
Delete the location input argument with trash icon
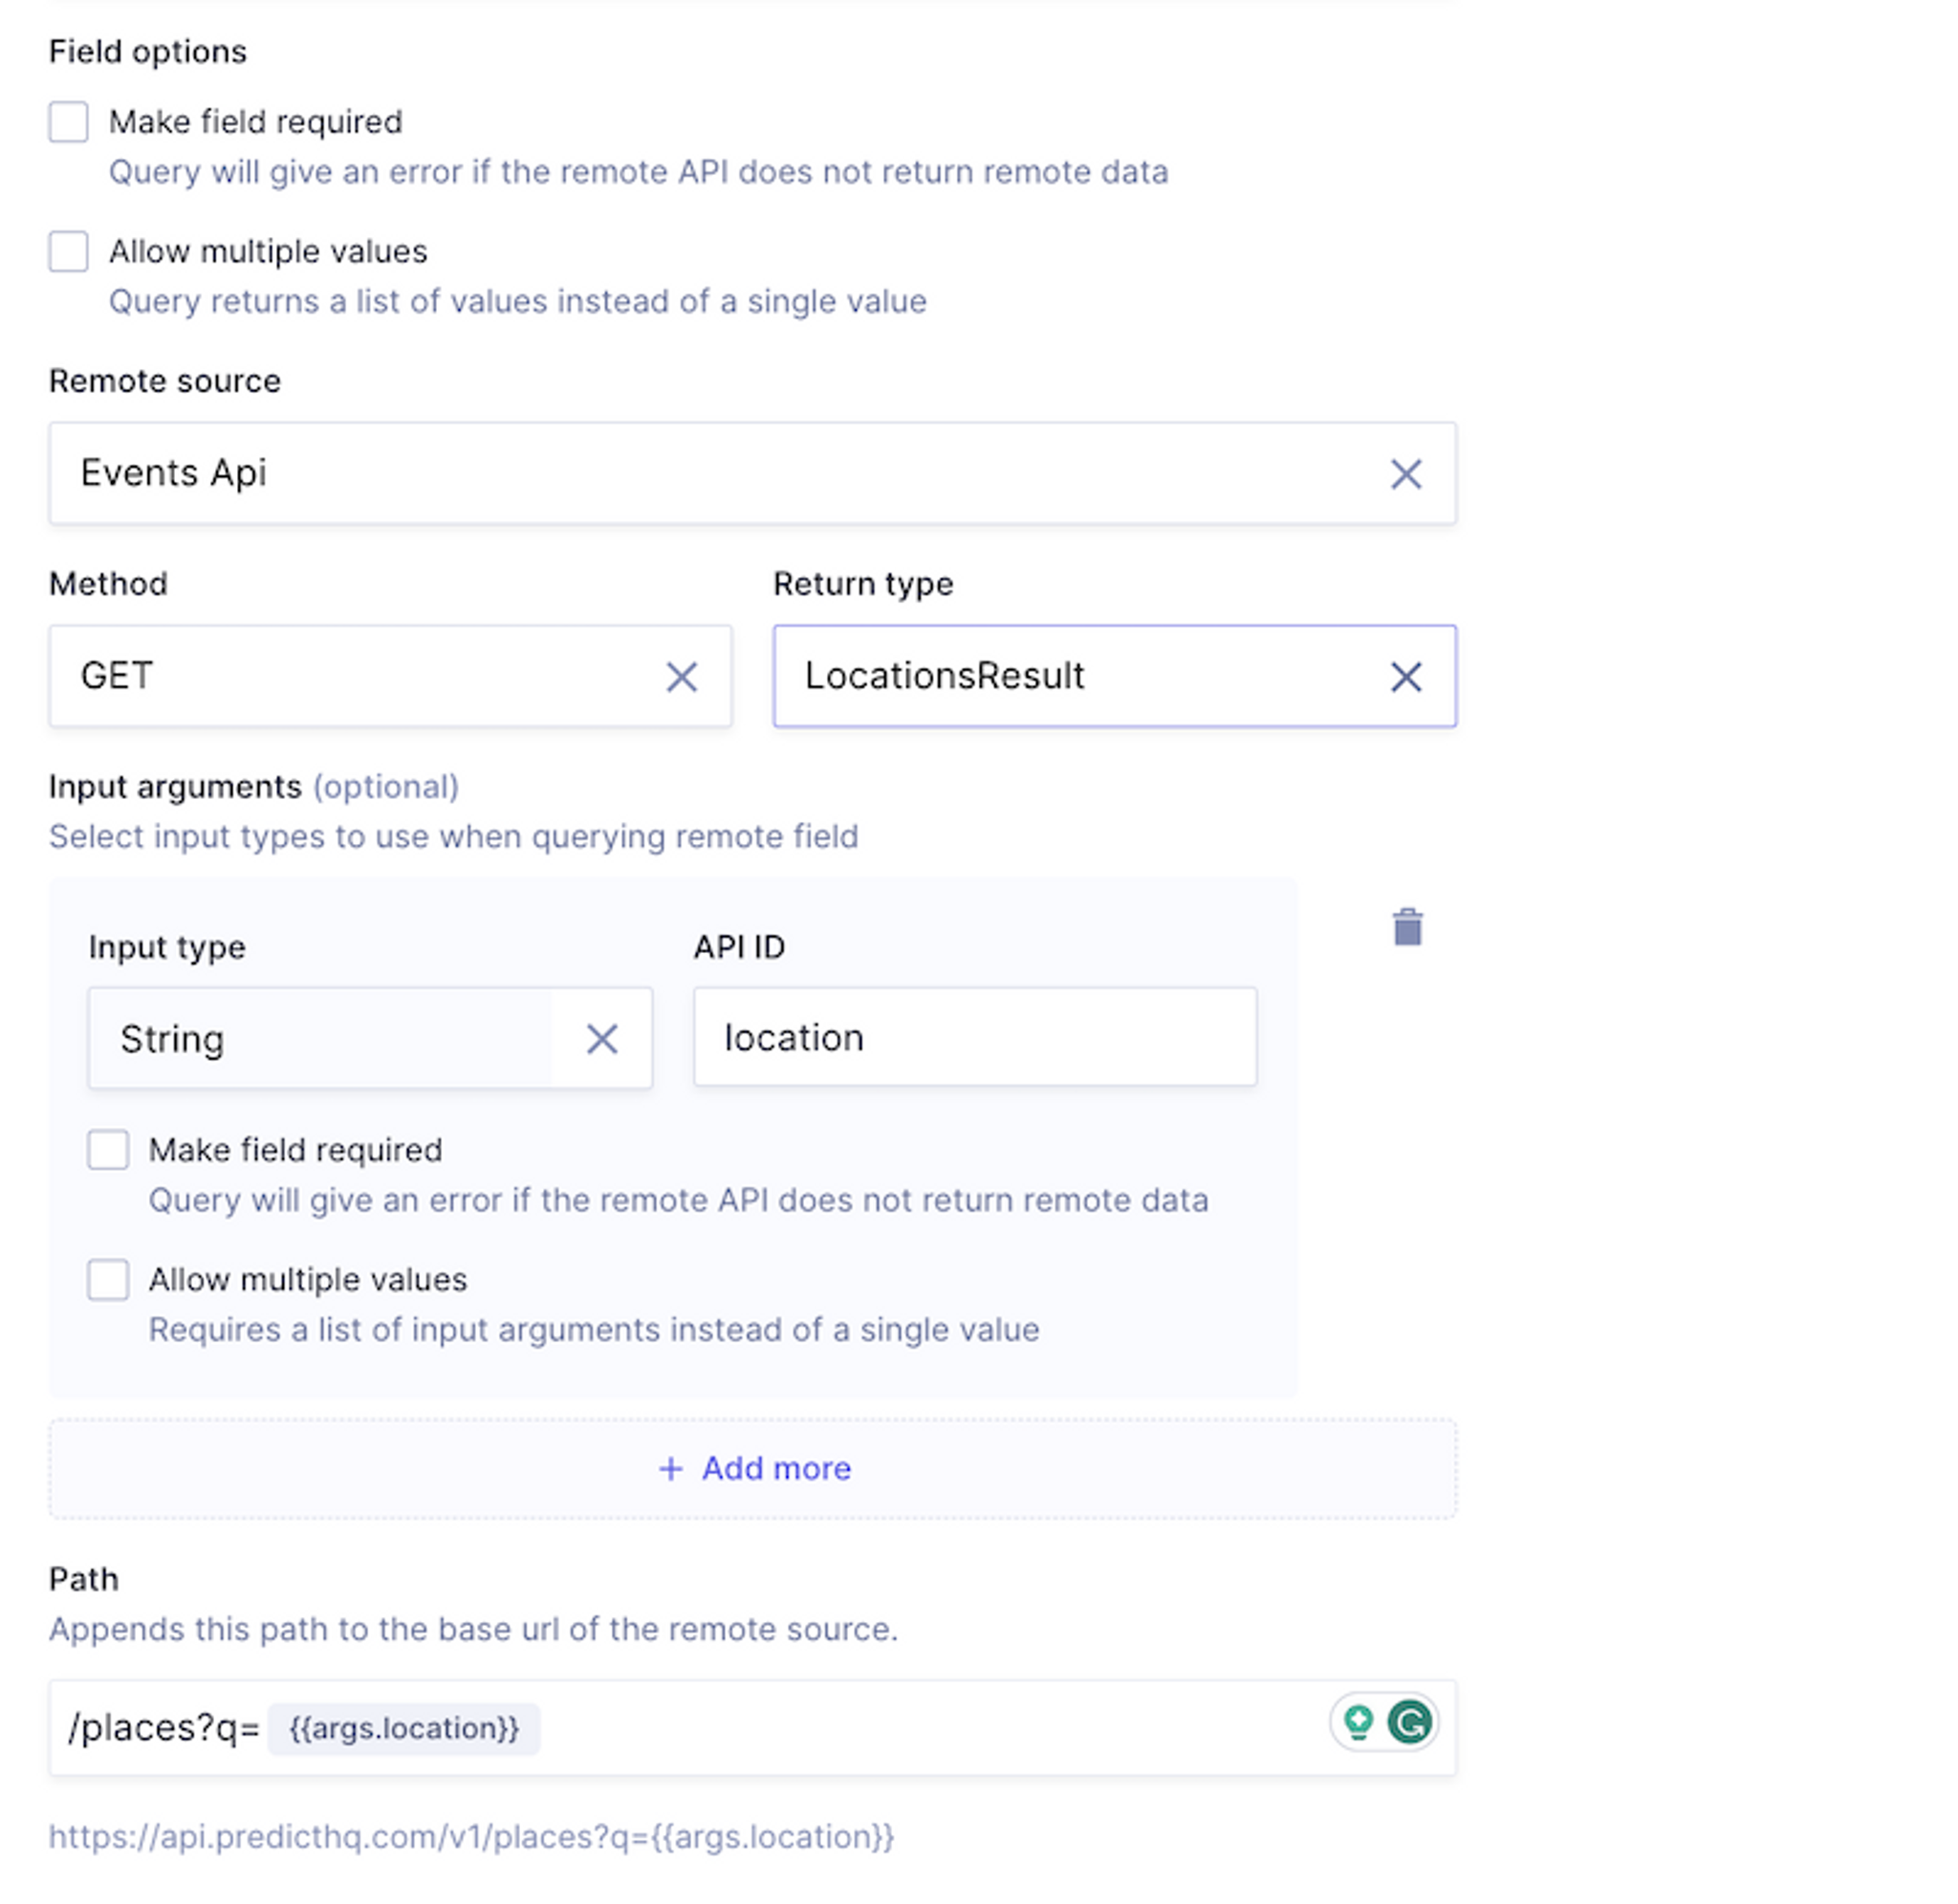point(1407,927)
